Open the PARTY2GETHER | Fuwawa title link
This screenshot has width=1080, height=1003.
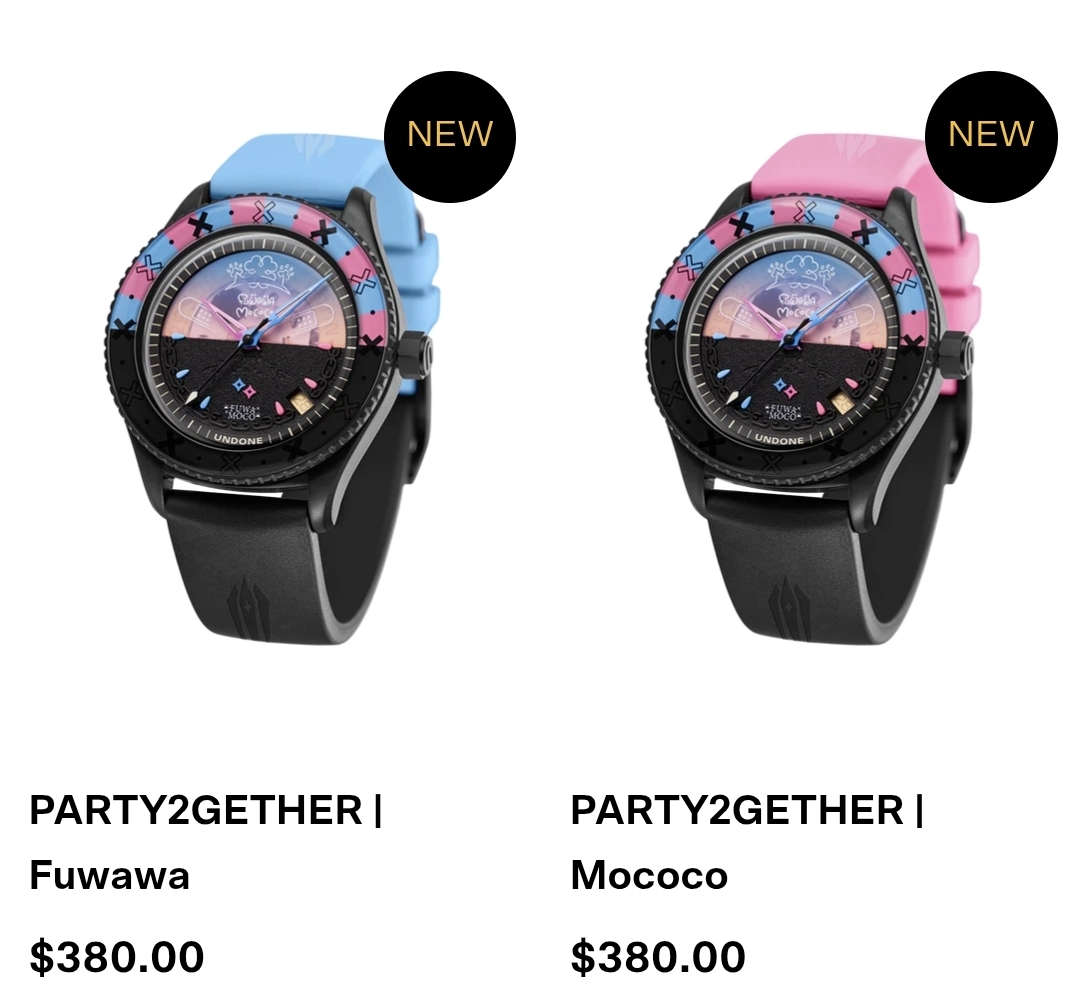tap(206, 842)
